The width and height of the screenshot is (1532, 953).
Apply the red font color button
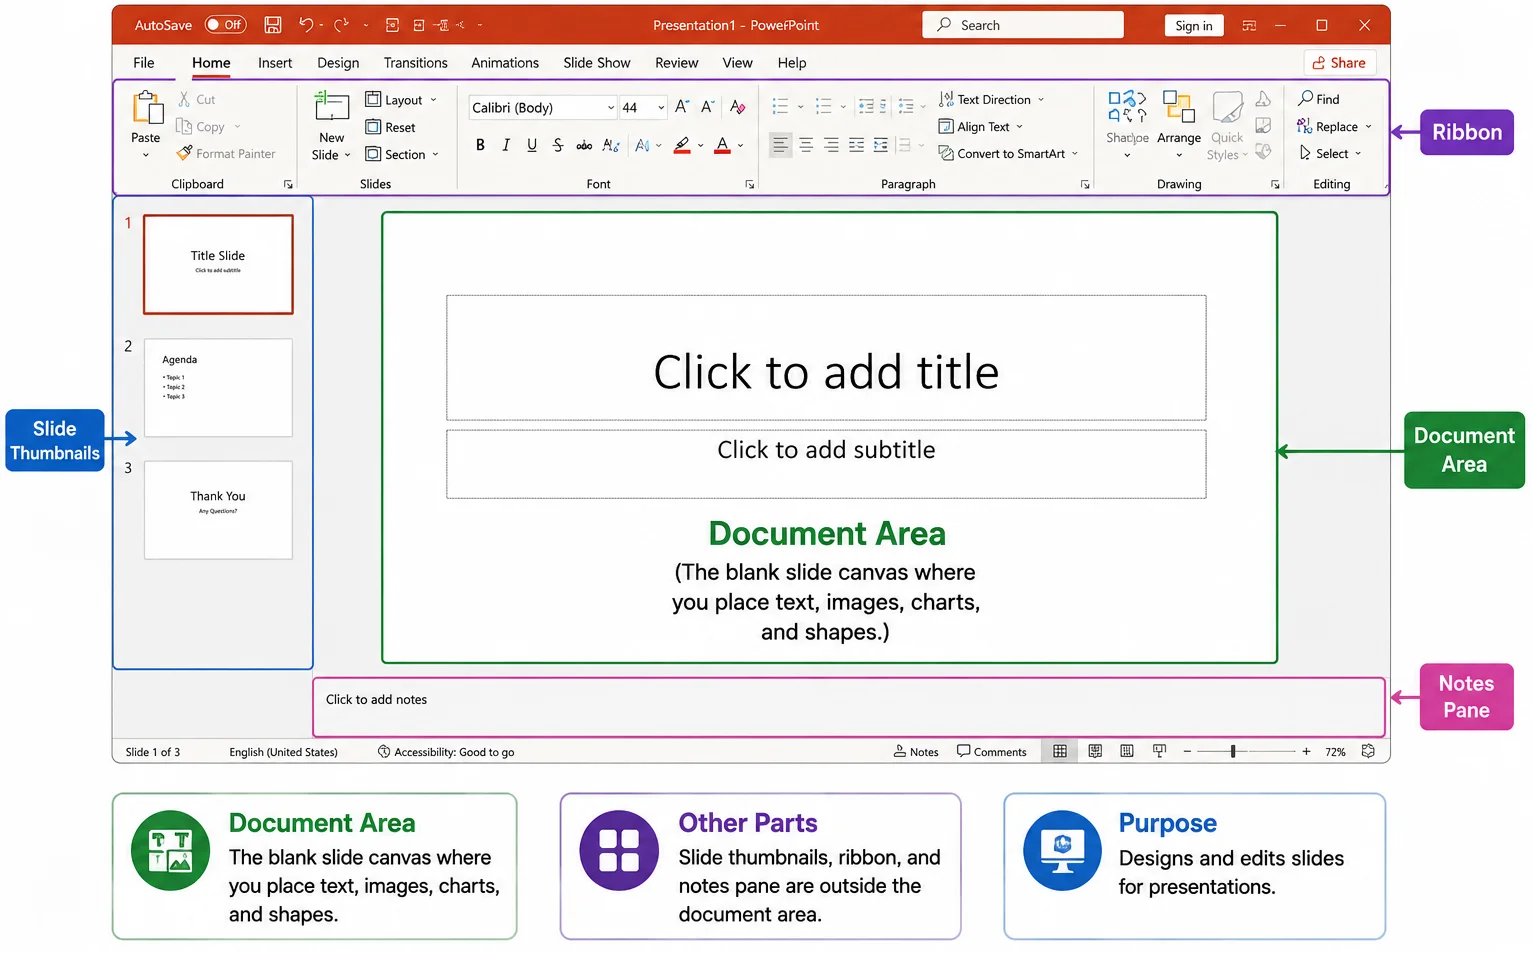pyautogui.click(x=723, y=145)
